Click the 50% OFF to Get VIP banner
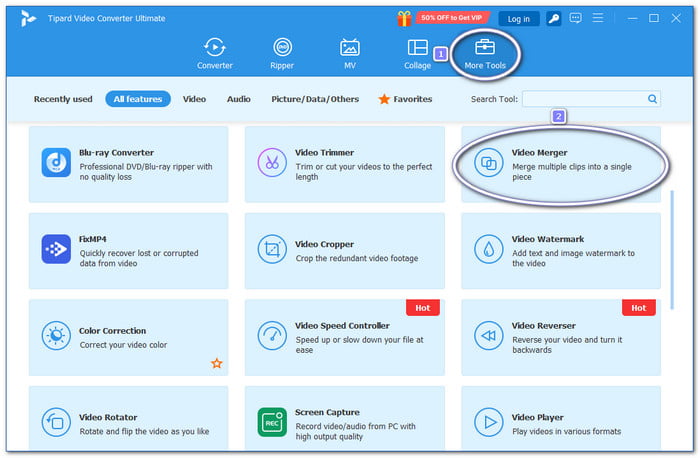The width and height of the screenshot is (700, 458). coord(451,18)
